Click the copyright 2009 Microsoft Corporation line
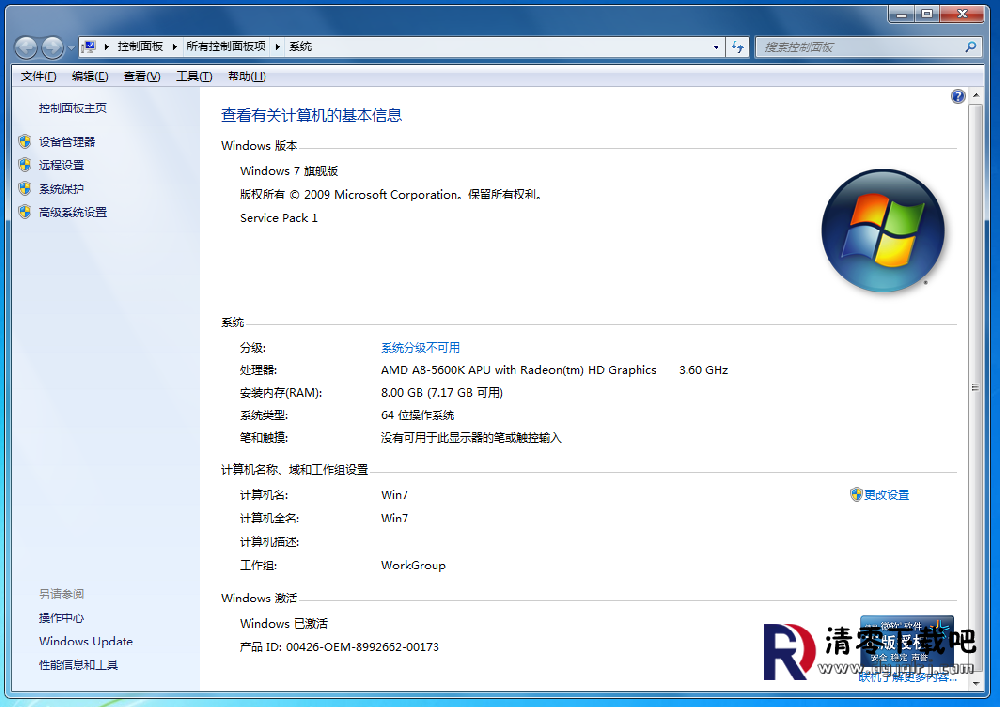 point(391,194)
